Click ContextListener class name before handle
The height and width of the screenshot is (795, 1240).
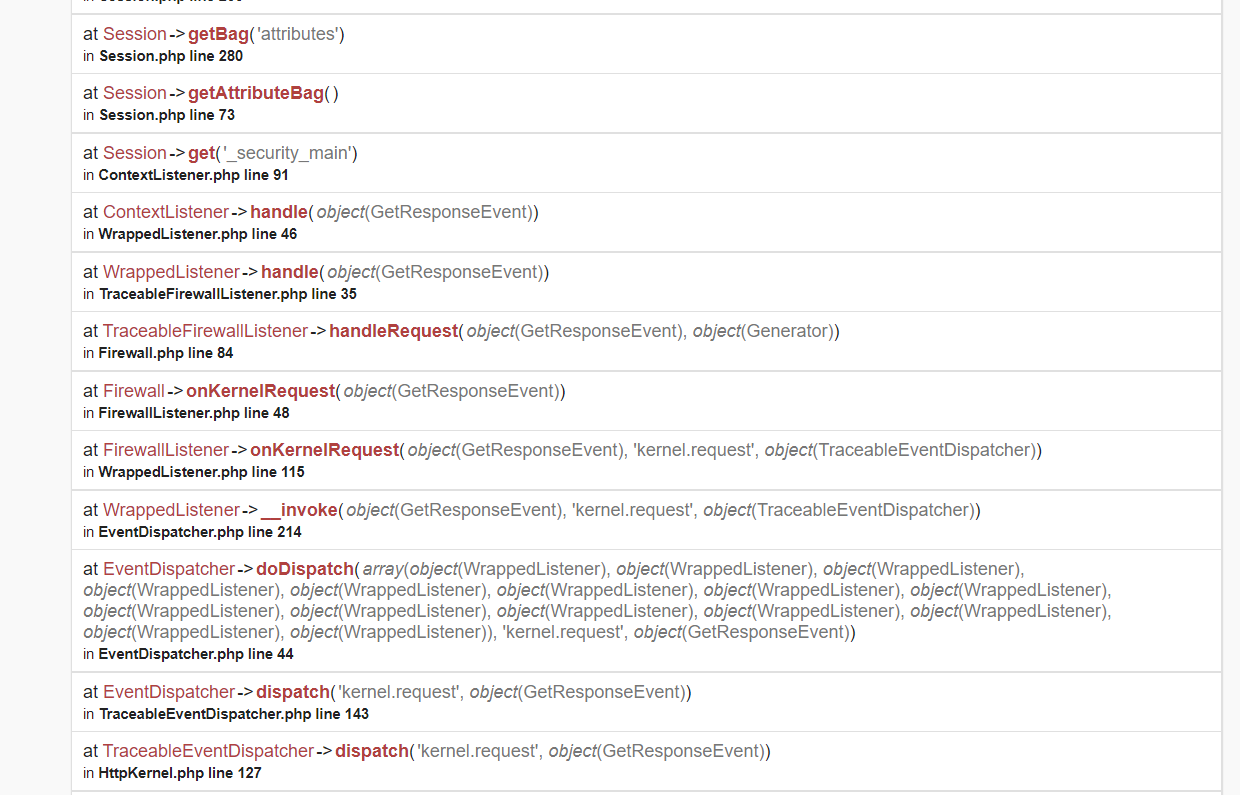pyautogui.click(x=166, y=212)
